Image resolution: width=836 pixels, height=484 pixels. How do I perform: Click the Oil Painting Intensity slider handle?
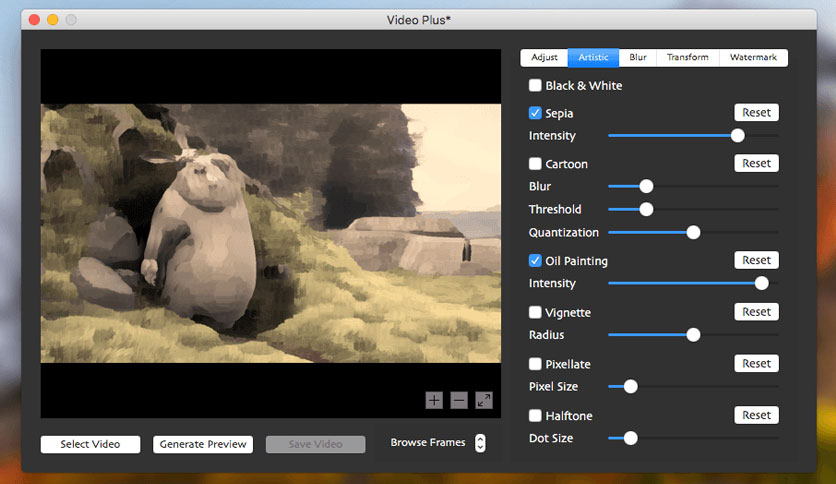click(x=762, y=283)
